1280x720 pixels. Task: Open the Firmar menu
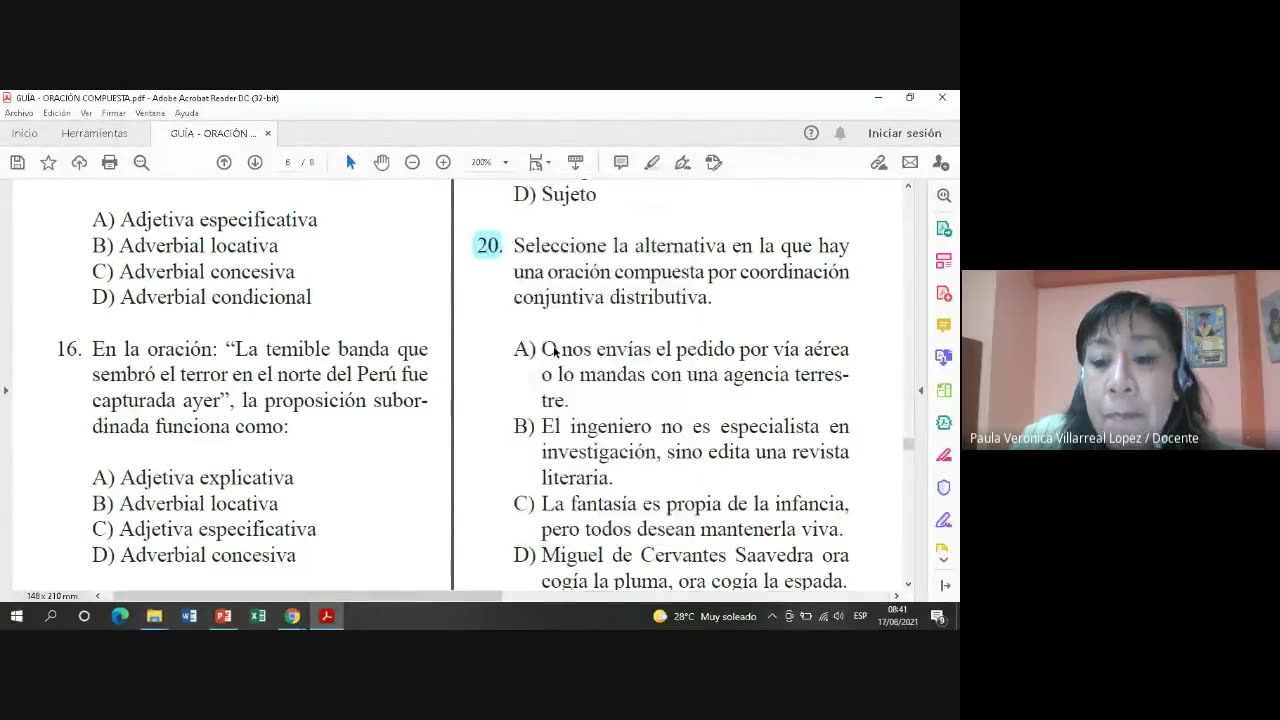(x=114, y=113)
